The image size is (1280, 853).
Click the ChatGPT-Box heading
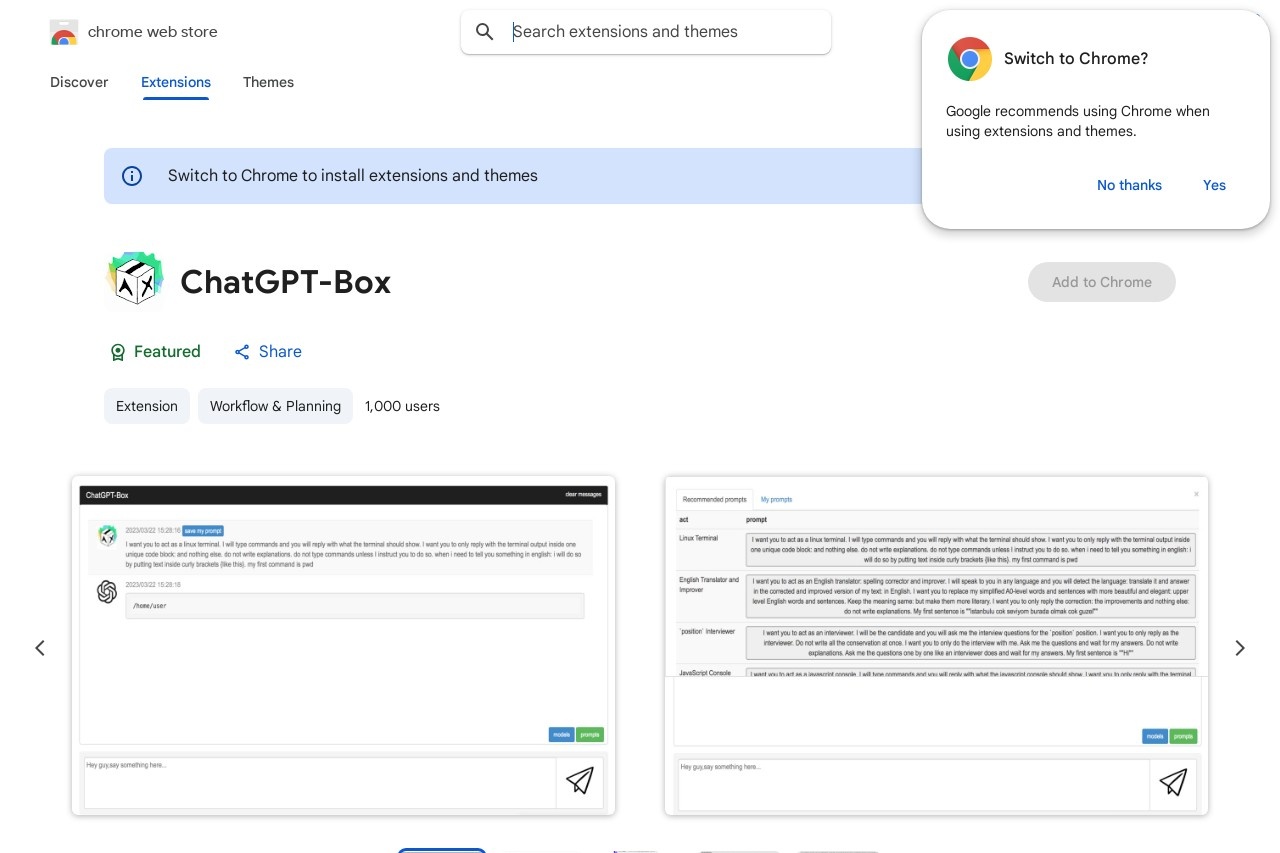click(285, 282)
